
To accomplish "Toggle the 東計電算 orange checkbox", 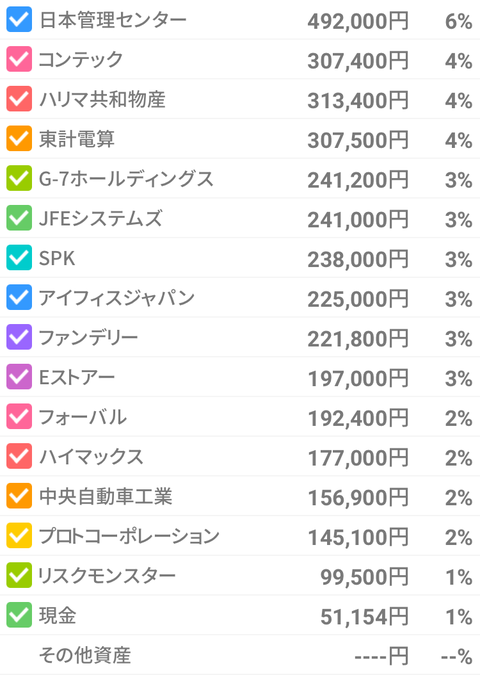I will tap(19, 139).
